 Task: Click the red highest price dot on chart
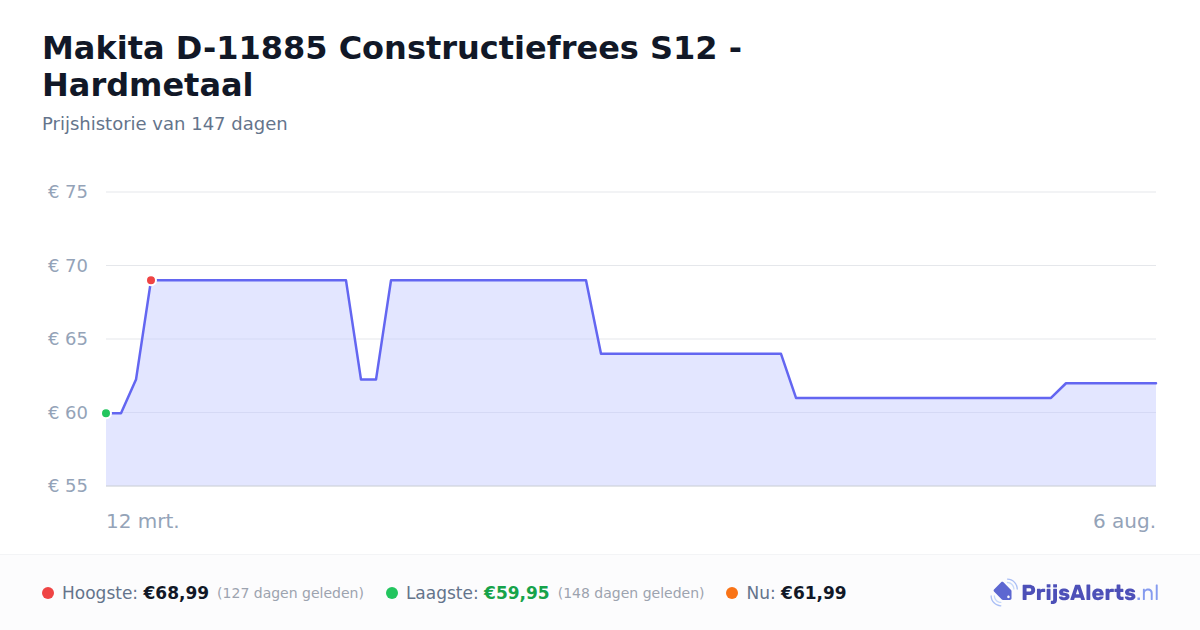click(151, 280)
